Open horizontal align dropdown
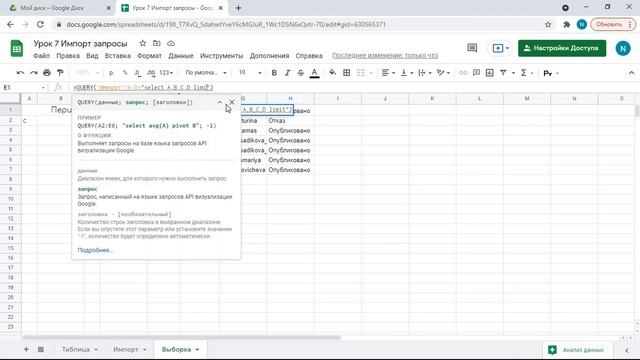 (388, 73)
